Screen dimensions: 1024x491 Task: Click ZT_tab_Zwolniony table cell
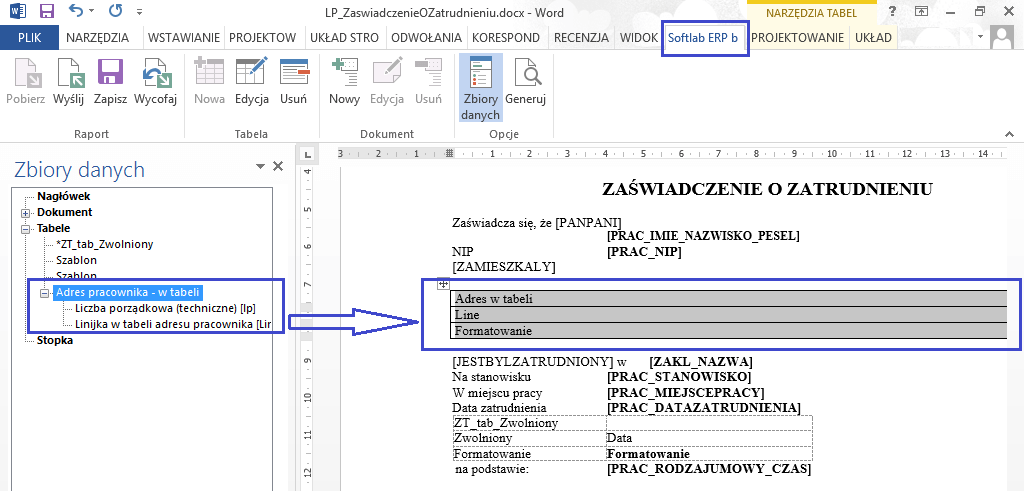click(530, 423)
